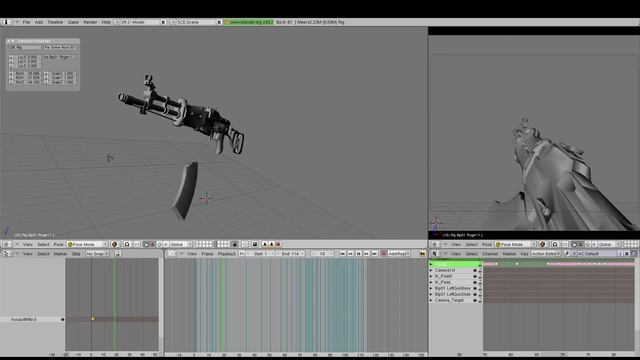
Task: Open the SR:2-Model screen selector
Action: coord(117,22)
